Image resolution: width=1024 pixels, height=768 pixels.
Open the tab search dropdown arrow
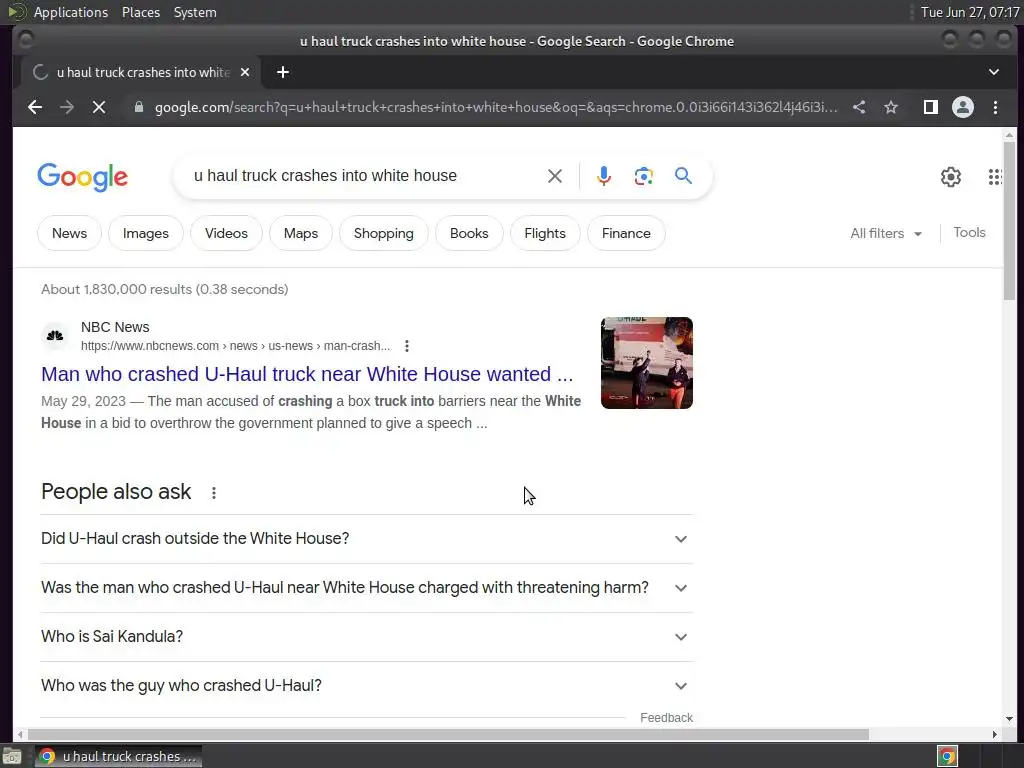click(994, 72)
